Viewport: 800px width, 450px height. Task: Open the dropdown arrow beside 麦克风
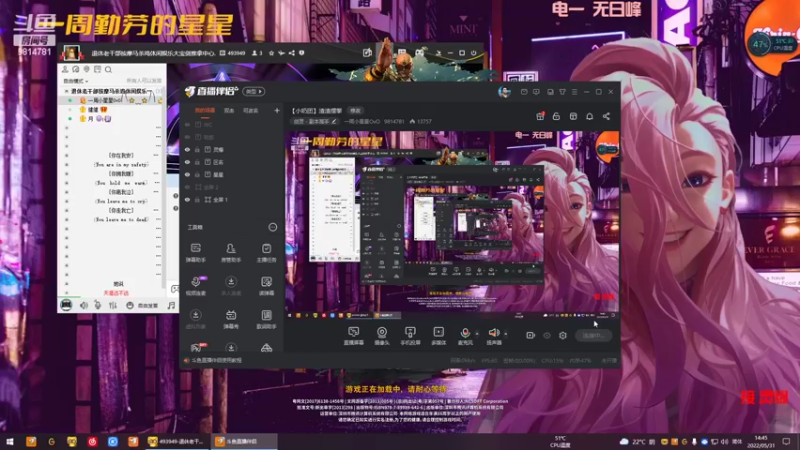click(x=477, y=334)
